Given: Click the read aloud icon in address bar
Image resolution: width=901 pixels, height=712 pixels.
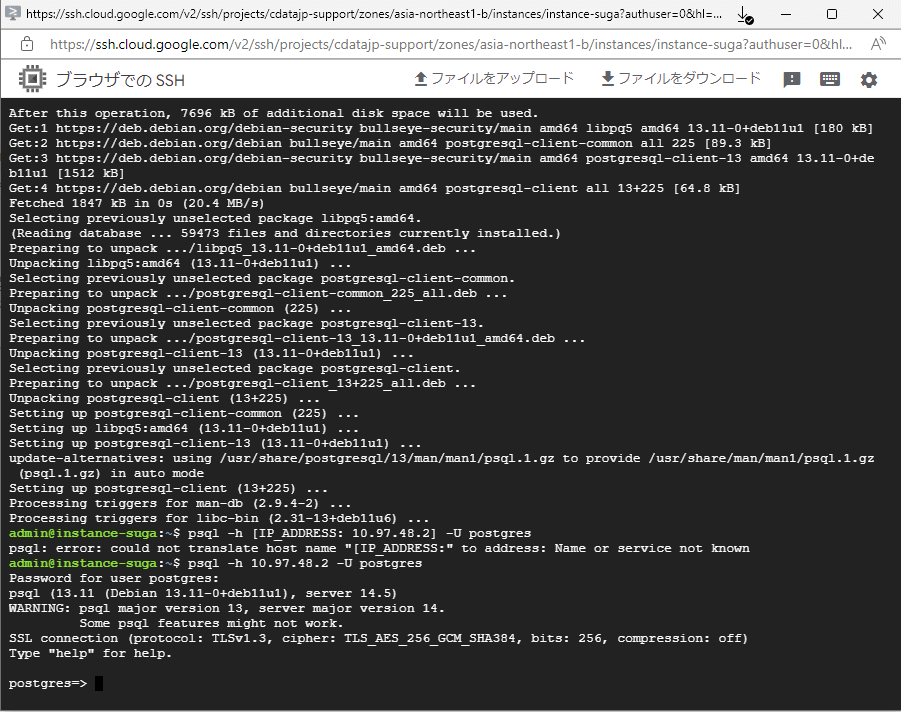Looking at the screenshot, I should coord(877,44).
